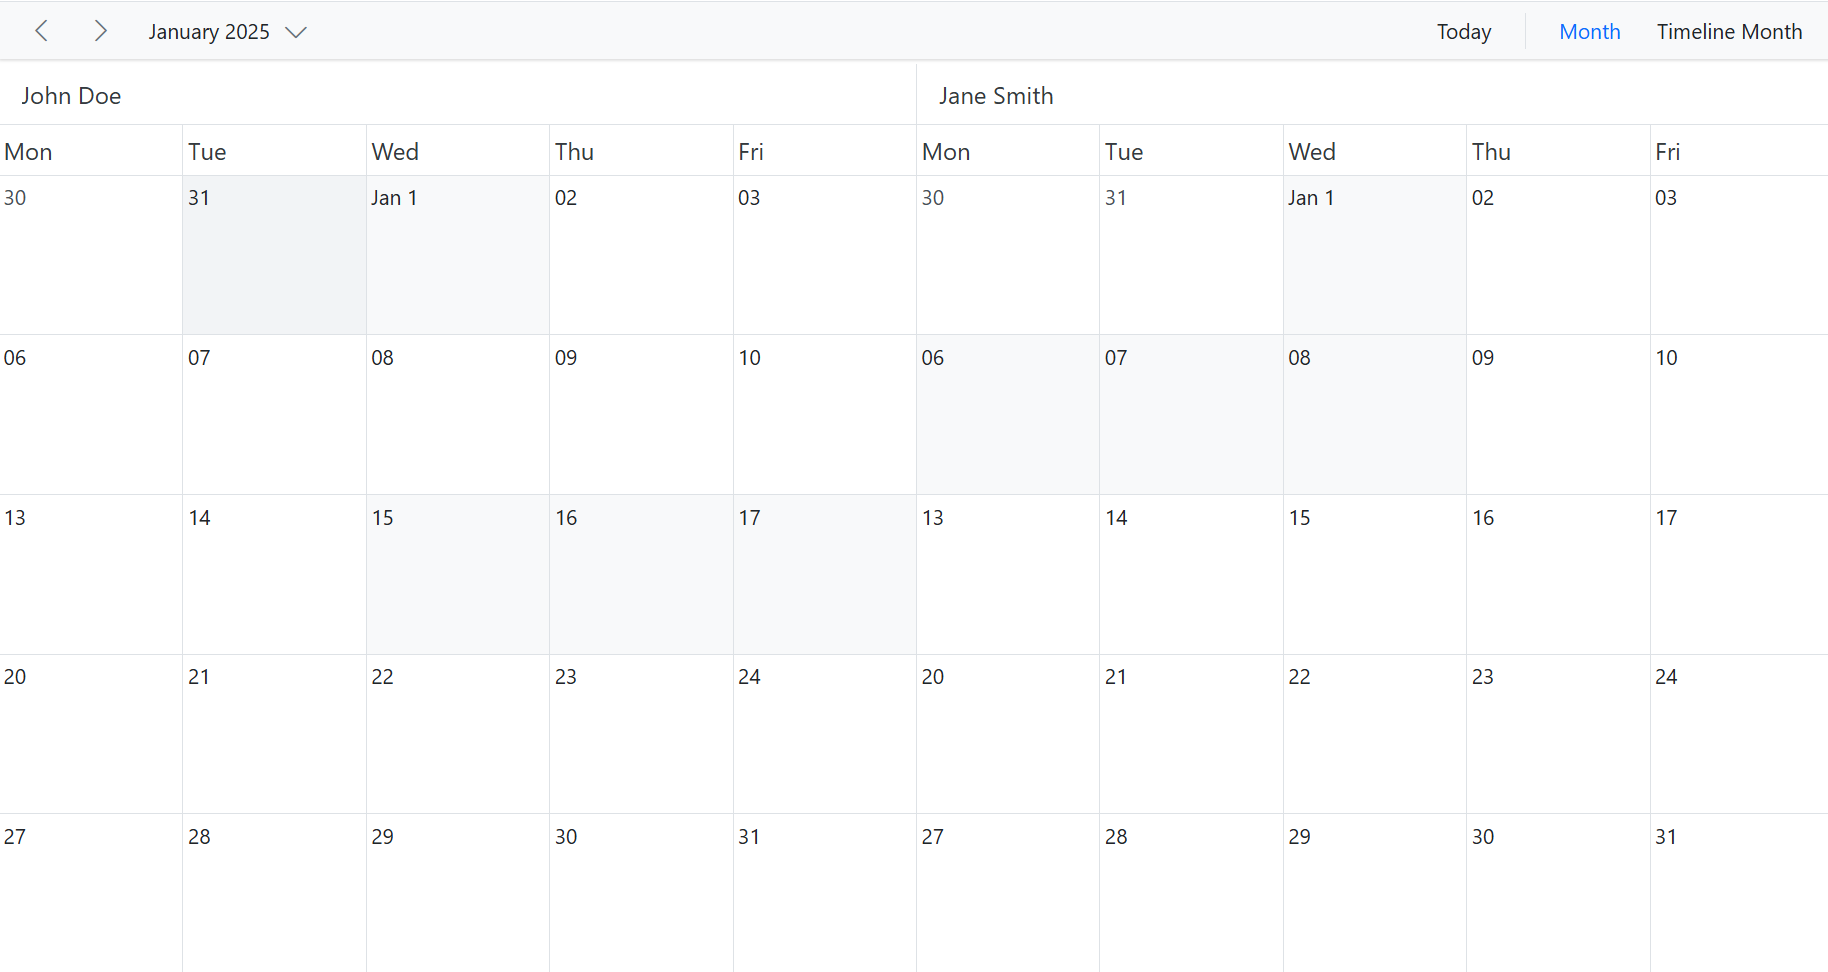Click date 14 under Jane Smith
The image size is (1828, 972).
(x=1116, y=518)
